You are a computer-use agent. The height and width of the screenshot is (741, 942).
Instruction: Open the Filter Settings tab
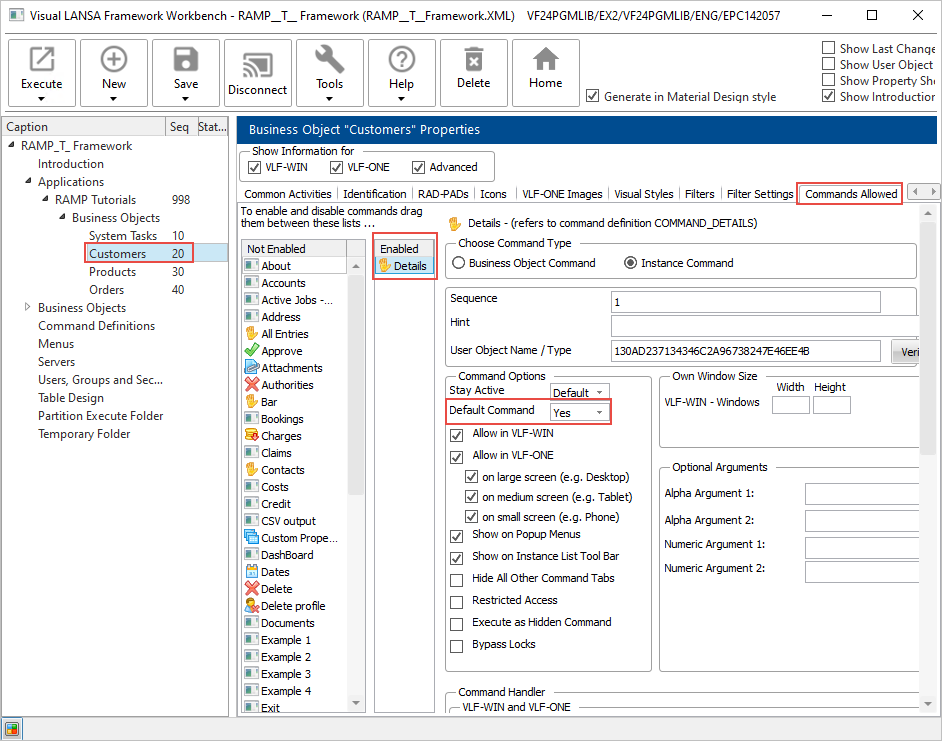(760, 194)
